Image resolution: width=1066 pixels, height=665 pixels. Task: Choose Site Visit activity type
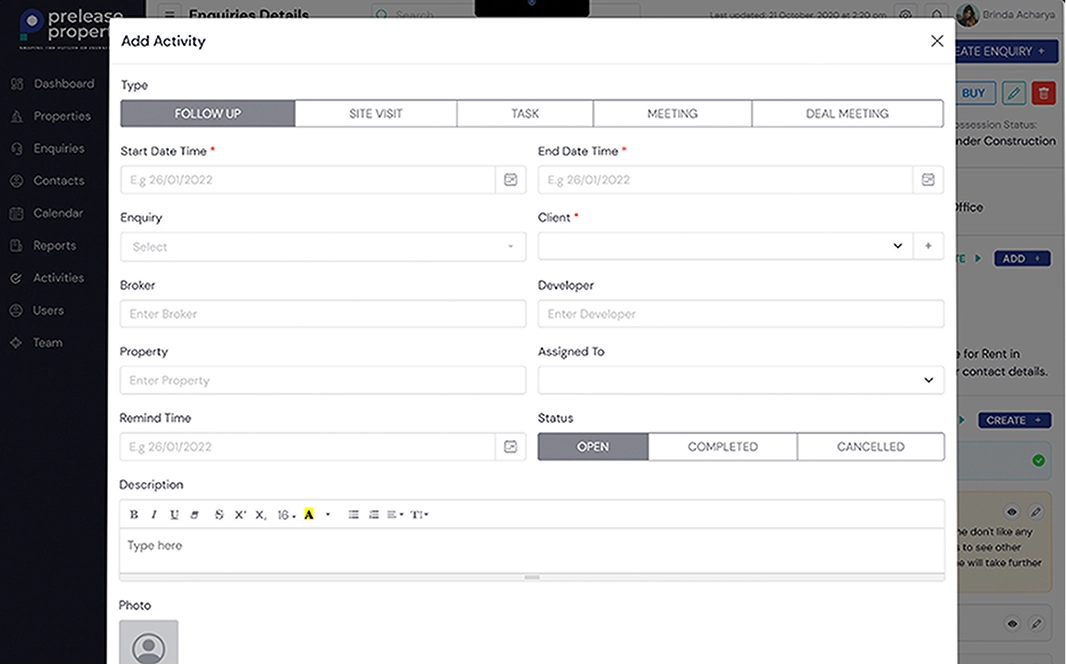point(375,114)
